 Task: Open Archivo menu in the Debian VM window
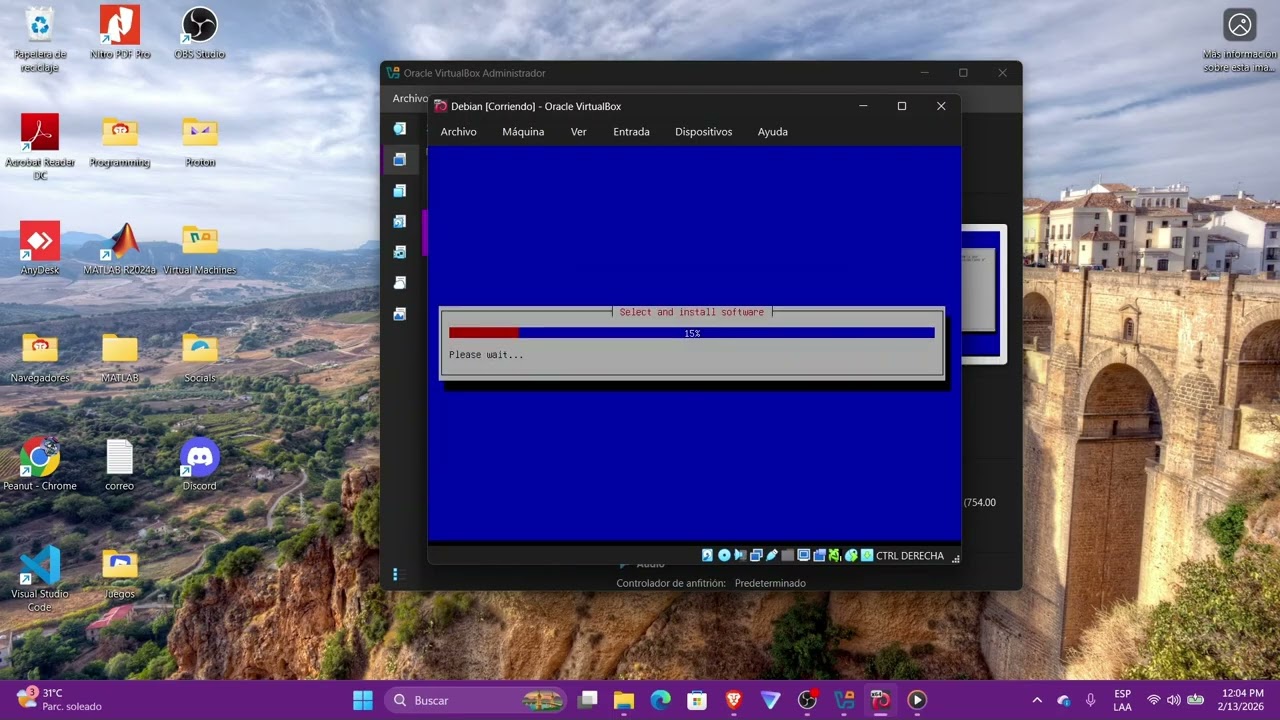pos(459,132)
